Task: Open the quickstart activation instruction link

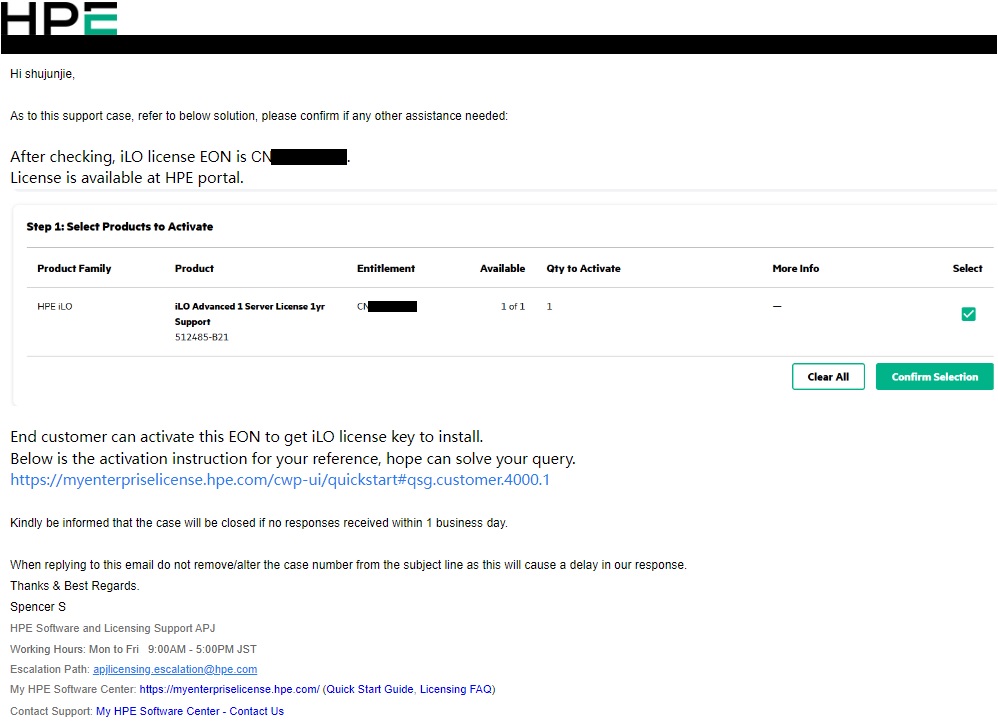Action: pos(279,480)
